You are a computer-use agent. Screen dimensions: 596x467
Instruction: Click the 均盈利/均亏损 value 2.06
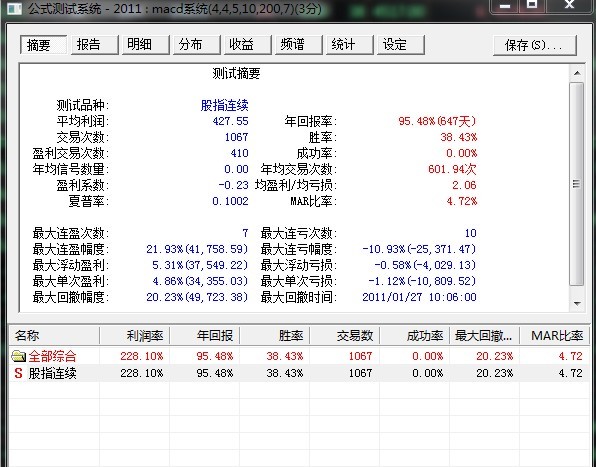(x=464, y=185)
